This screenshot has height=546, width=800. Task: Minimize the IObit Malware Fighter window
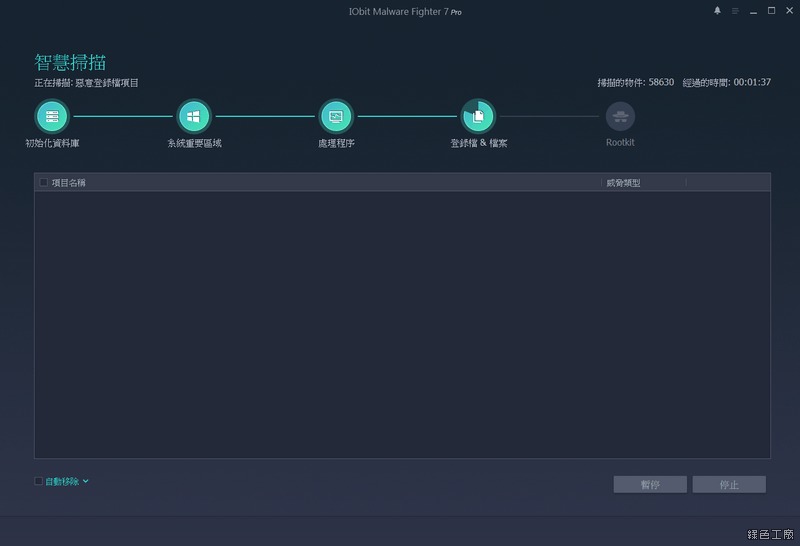(754, 11)
